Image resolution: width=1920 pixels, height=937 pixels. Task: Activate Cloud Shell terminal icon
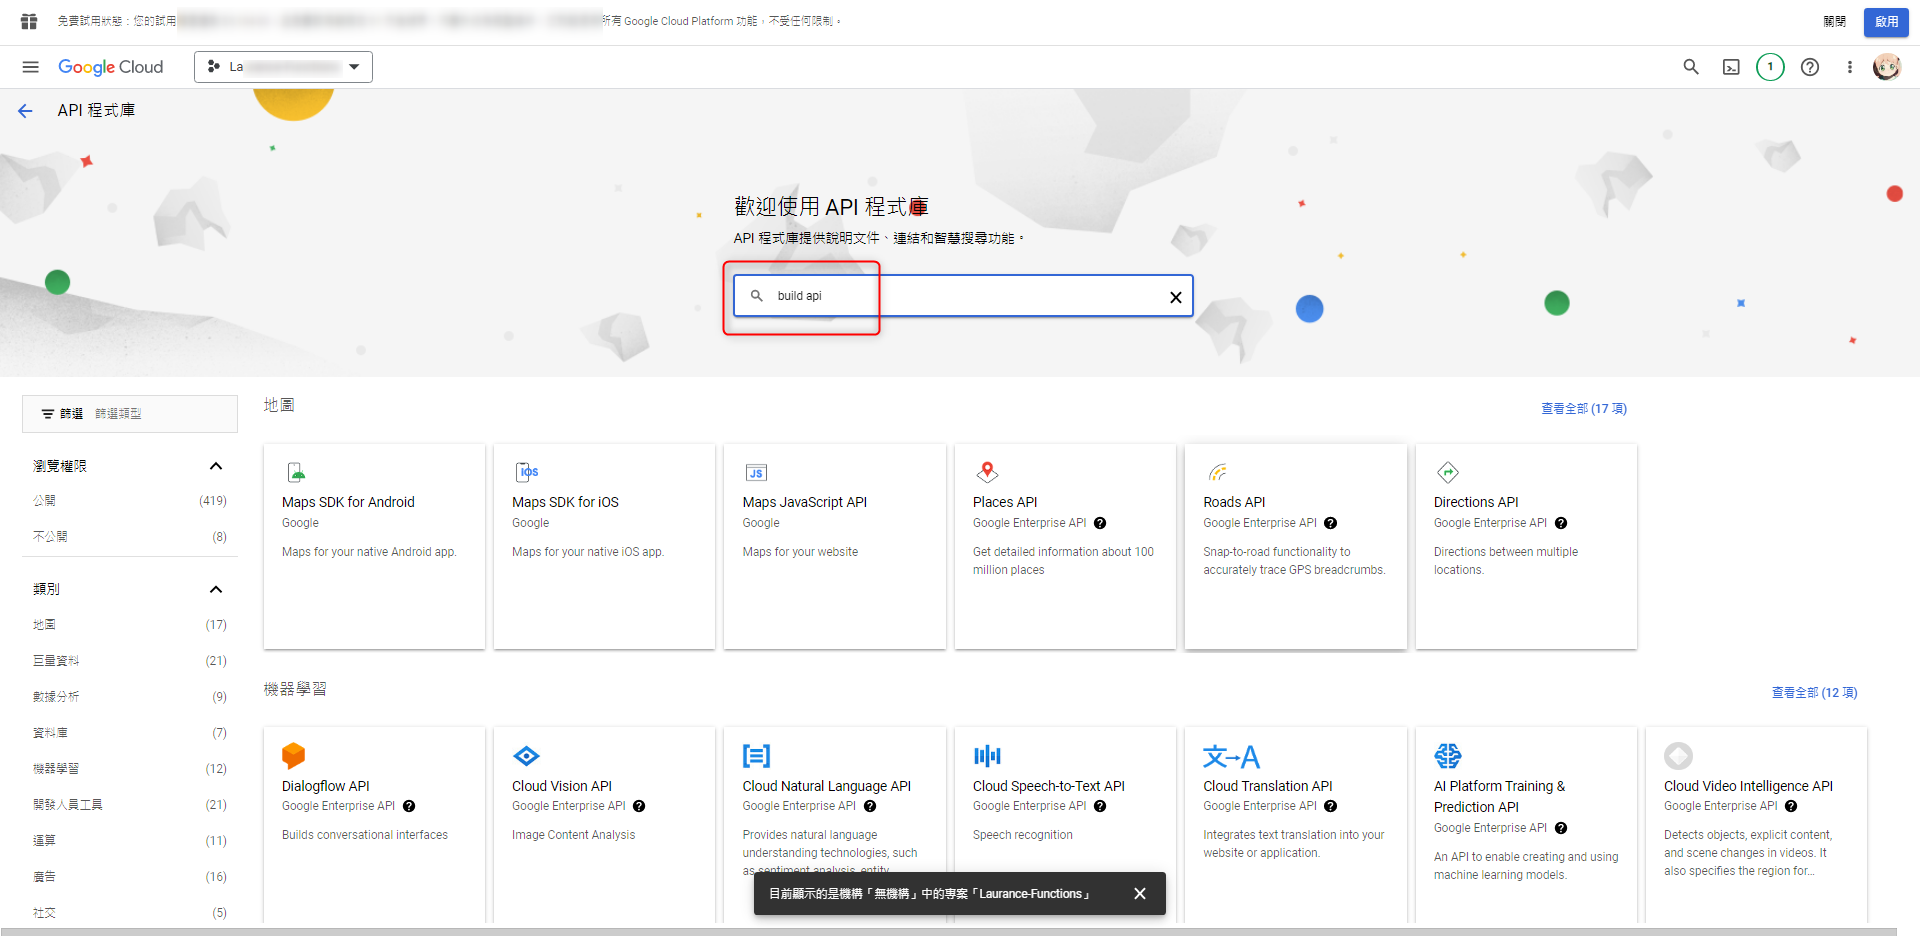click(1731, 67)
